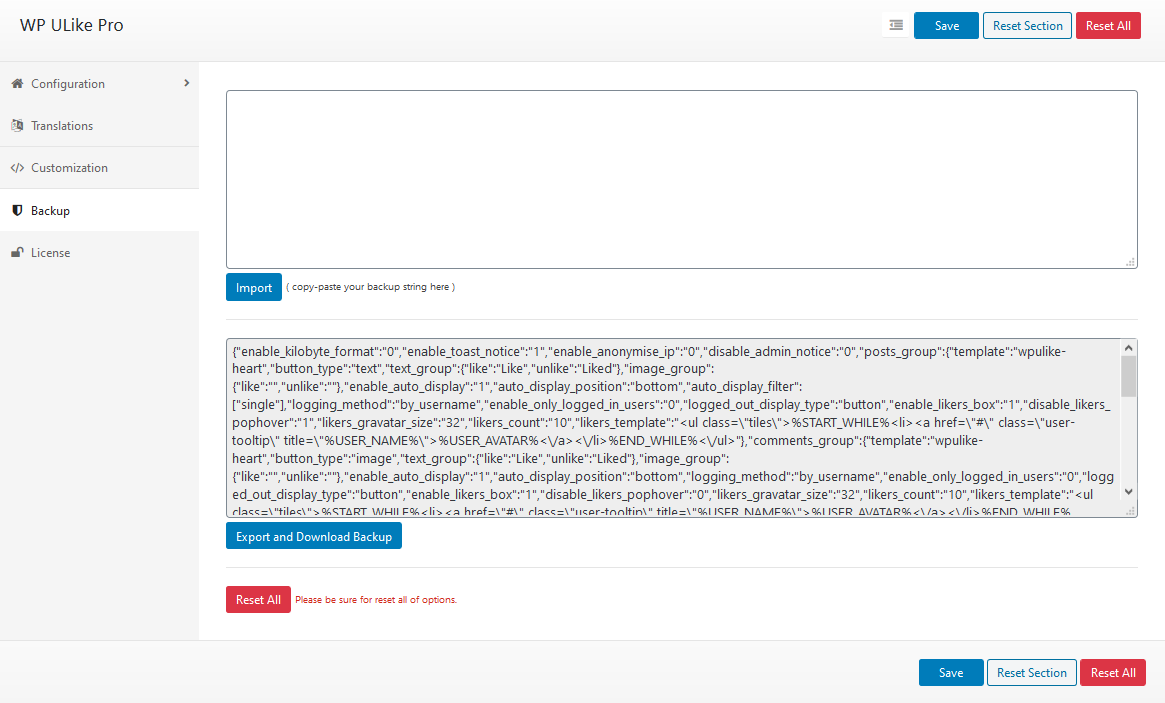Image resolution: width=1165 pixels, height=703 pixels.
Task: Click the Customization code icon
Action: 18,167
